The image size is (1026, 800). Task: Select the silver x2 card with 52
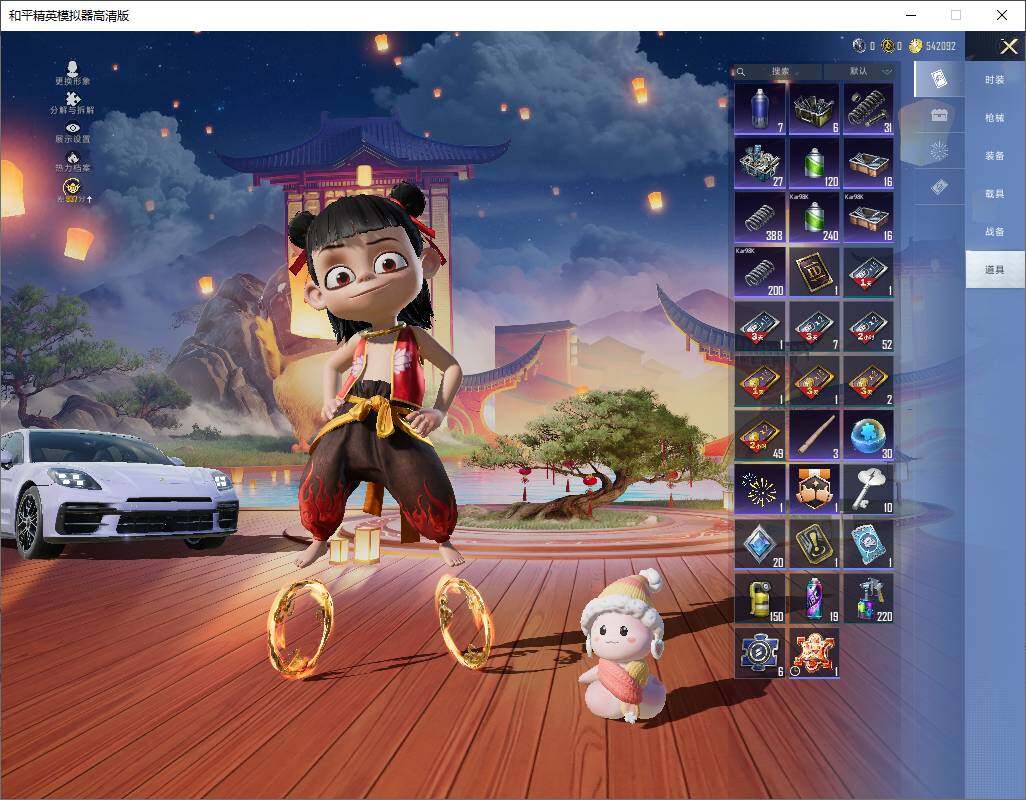[x=868, y=326]
